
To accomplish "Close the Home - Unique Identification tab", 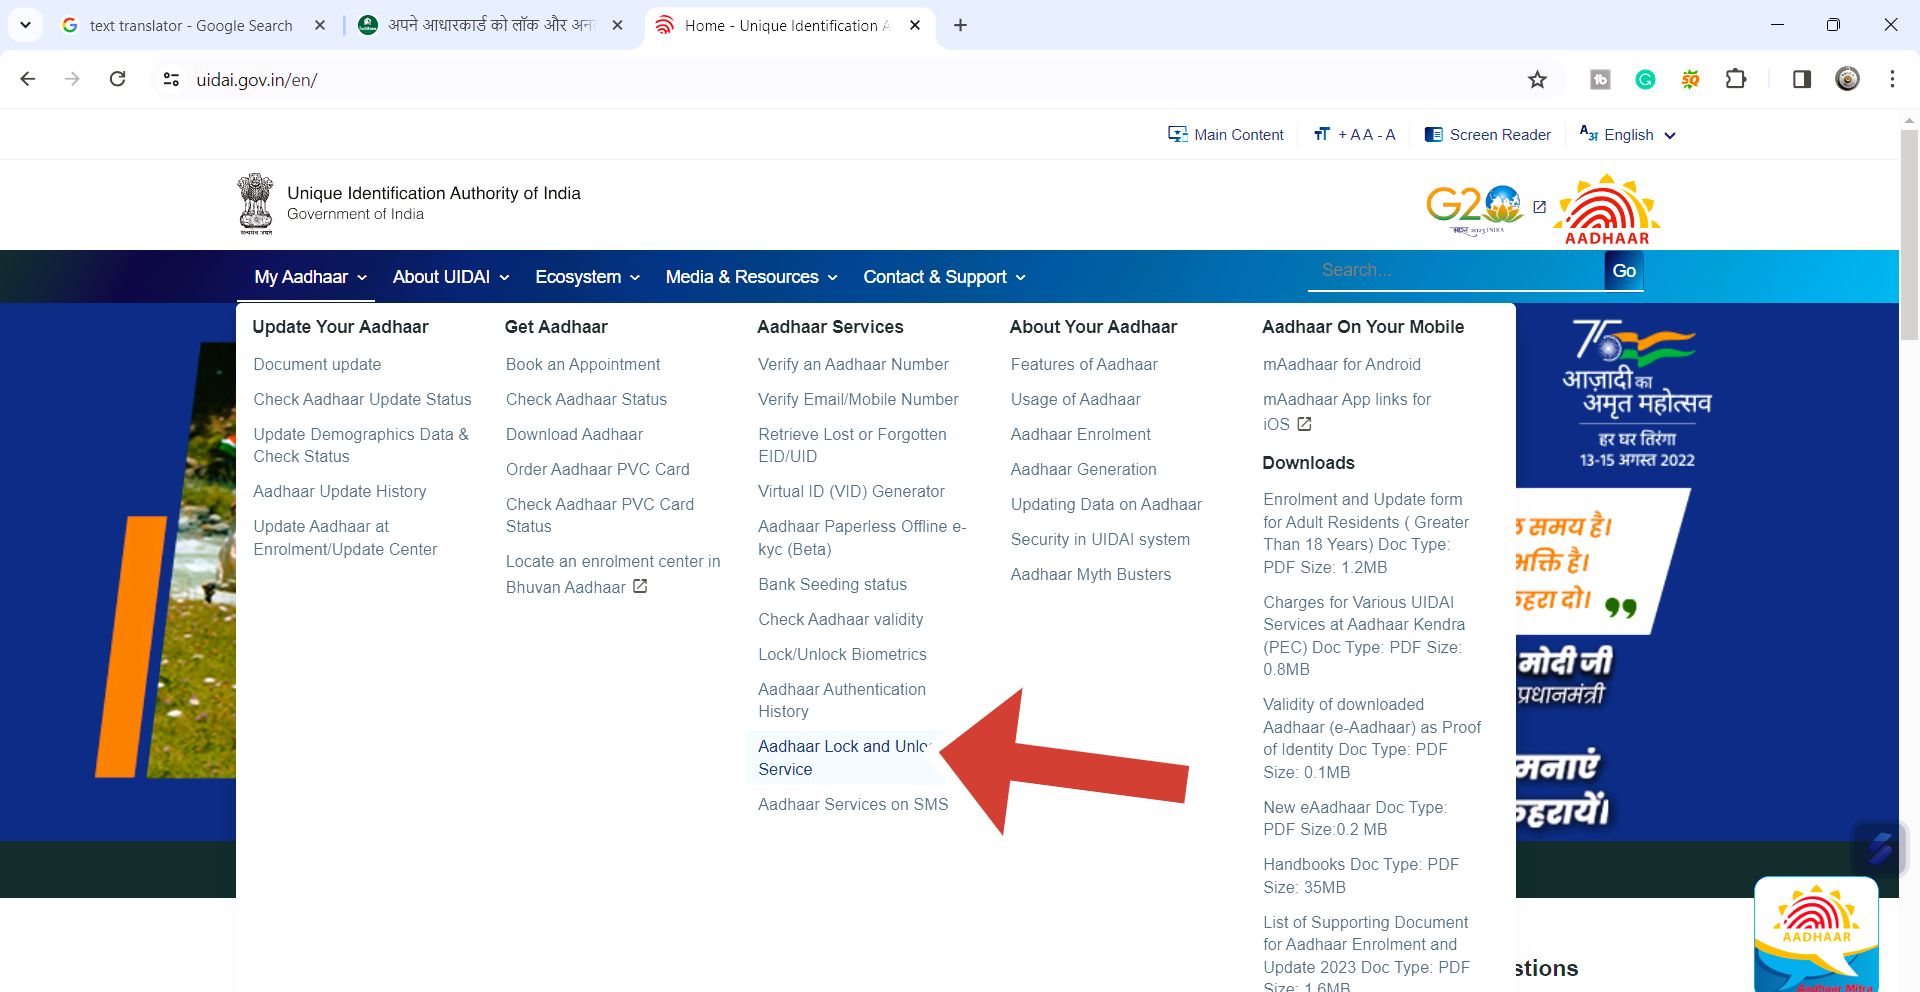I will (915, 25).
